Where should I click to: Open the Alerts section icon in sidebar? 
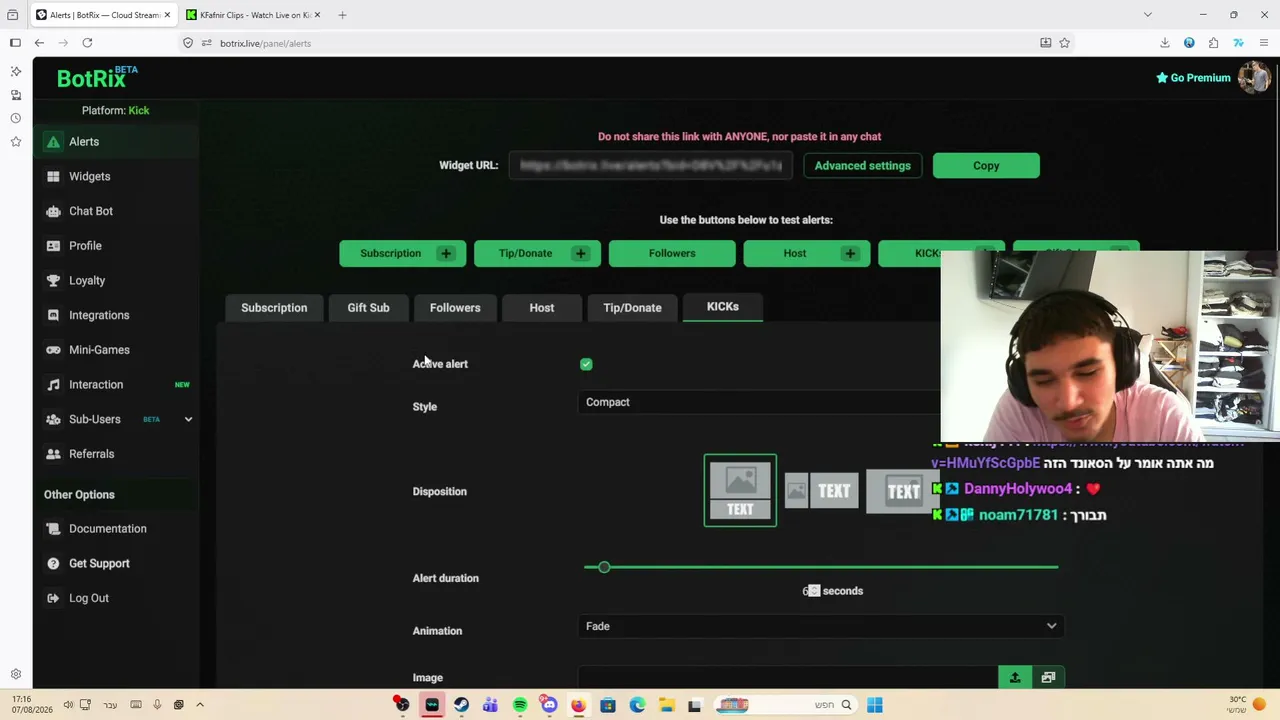[53, 142]
